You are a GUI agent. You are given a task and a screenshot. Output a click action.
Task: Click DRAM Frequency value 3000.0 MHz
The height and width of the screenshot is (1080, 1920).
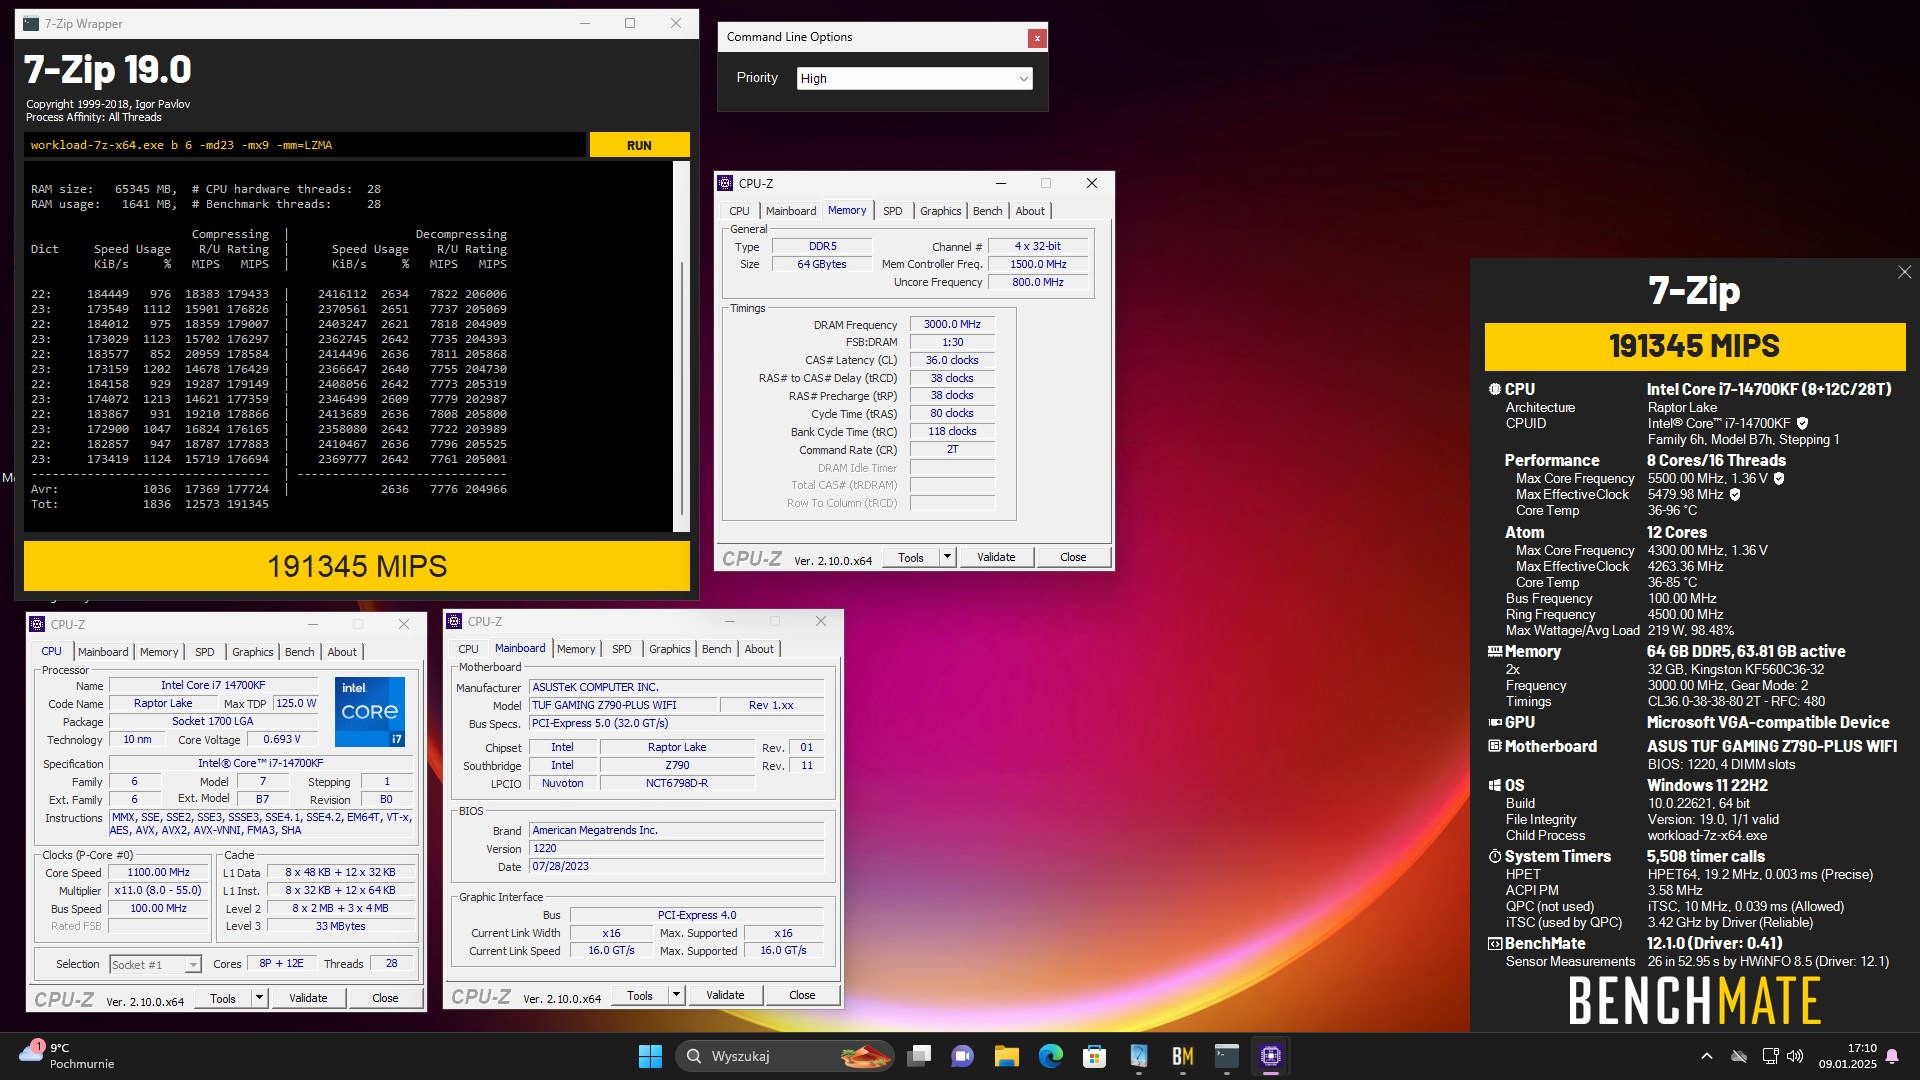coord(952,324)
